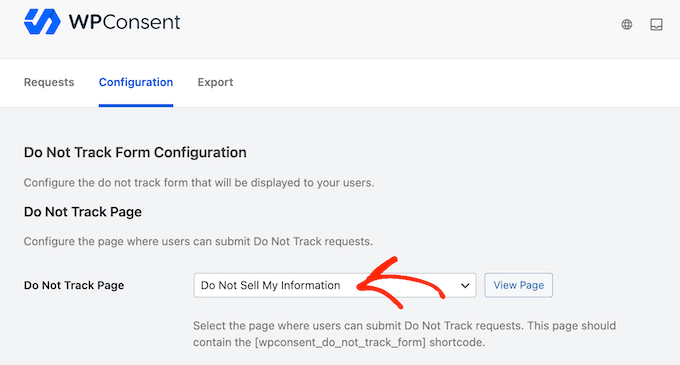Select the Configuration tab
The height and width of the screenshot is (365, 680).
point(136,82)
